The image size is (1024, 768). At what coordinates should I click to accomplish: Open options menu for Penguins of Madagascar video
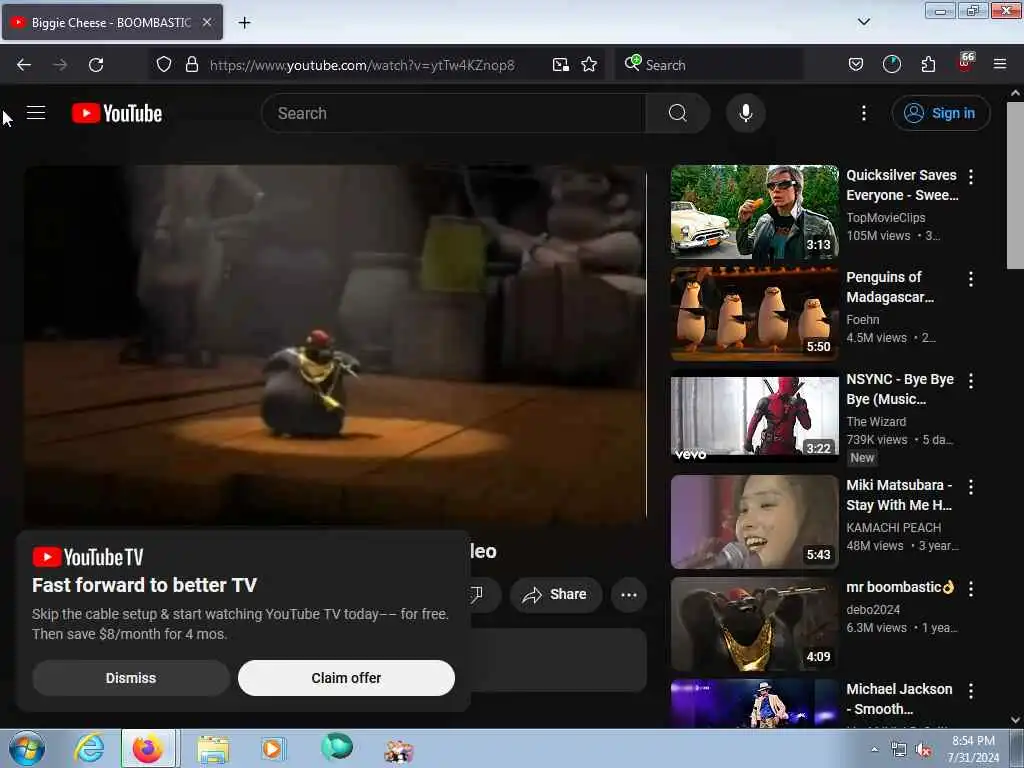[970, 279]
